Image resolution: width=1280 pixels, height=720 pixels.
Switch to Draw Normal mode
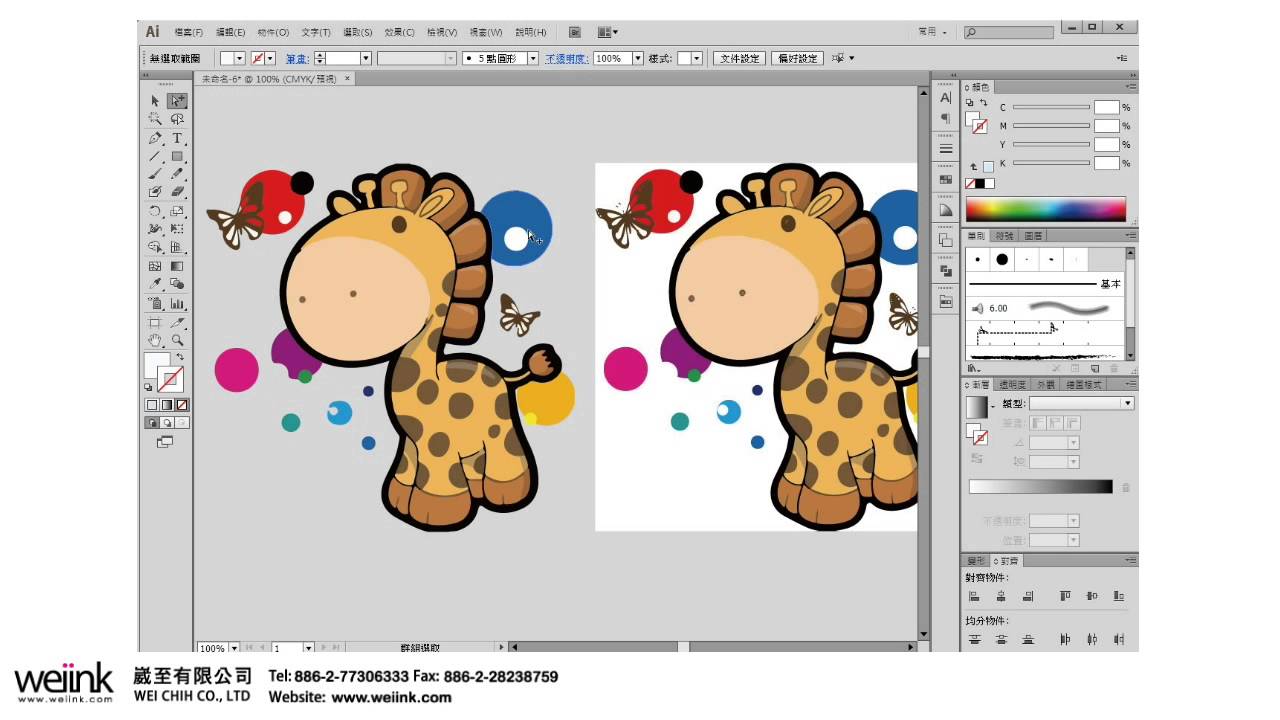coord(152,423)
